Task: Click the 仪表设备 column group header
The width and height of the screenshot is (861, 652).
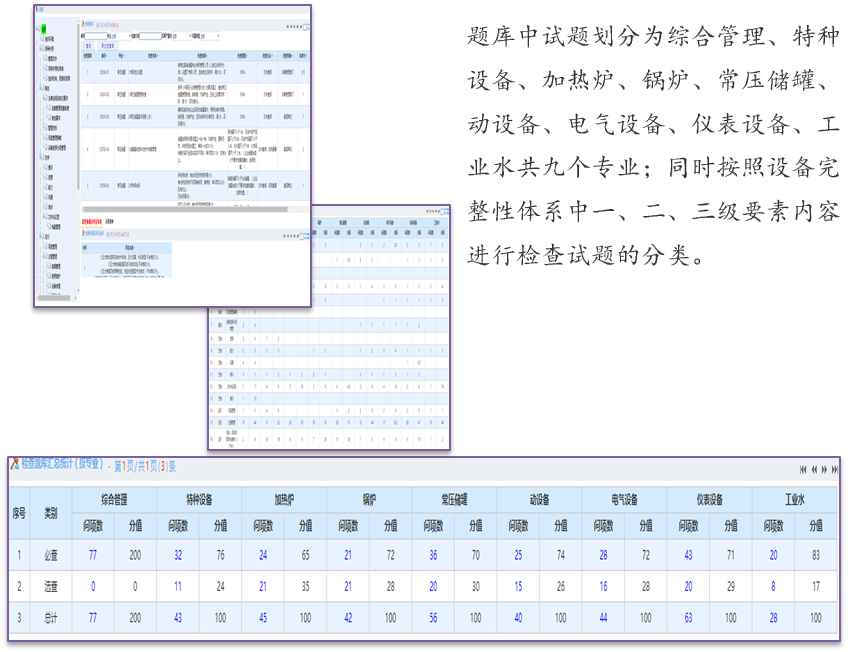Action: pos(710,499)
